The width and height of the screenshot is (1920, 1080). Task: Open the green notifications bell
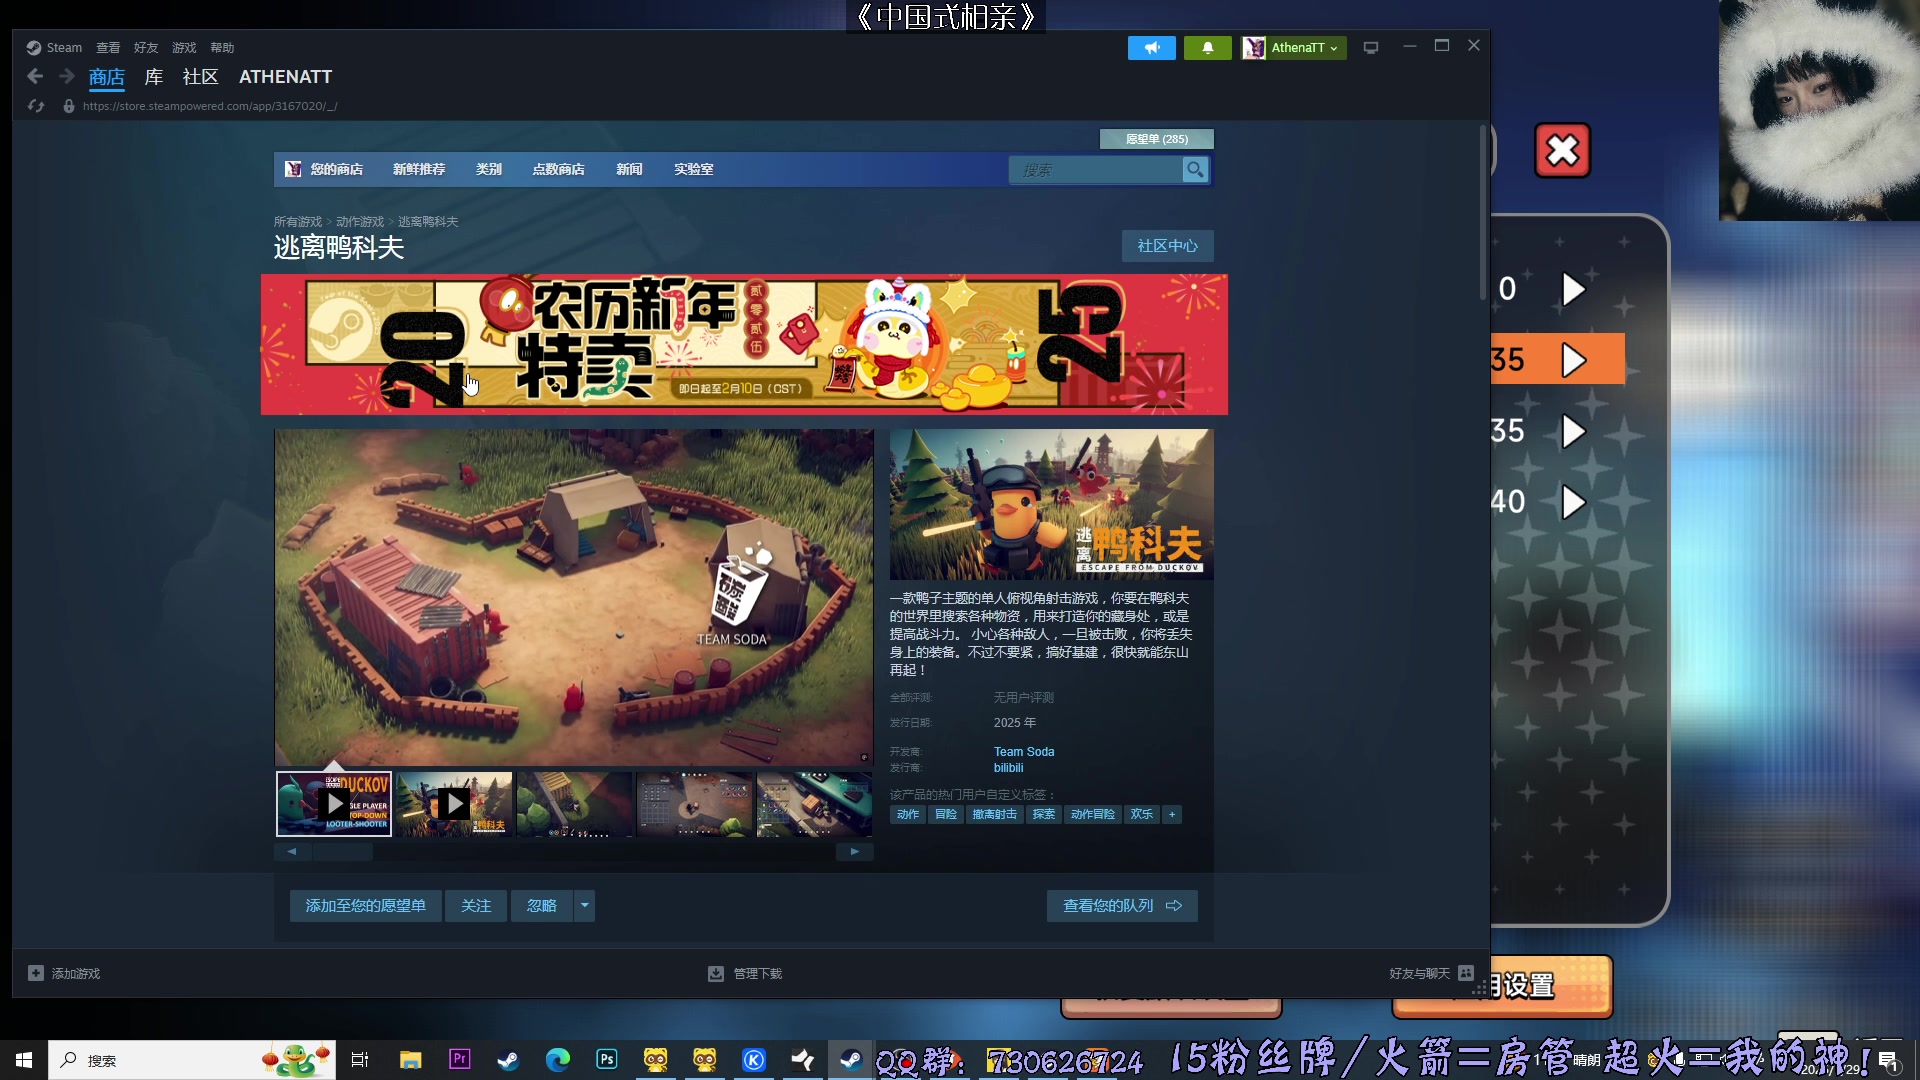[1207, 47]
